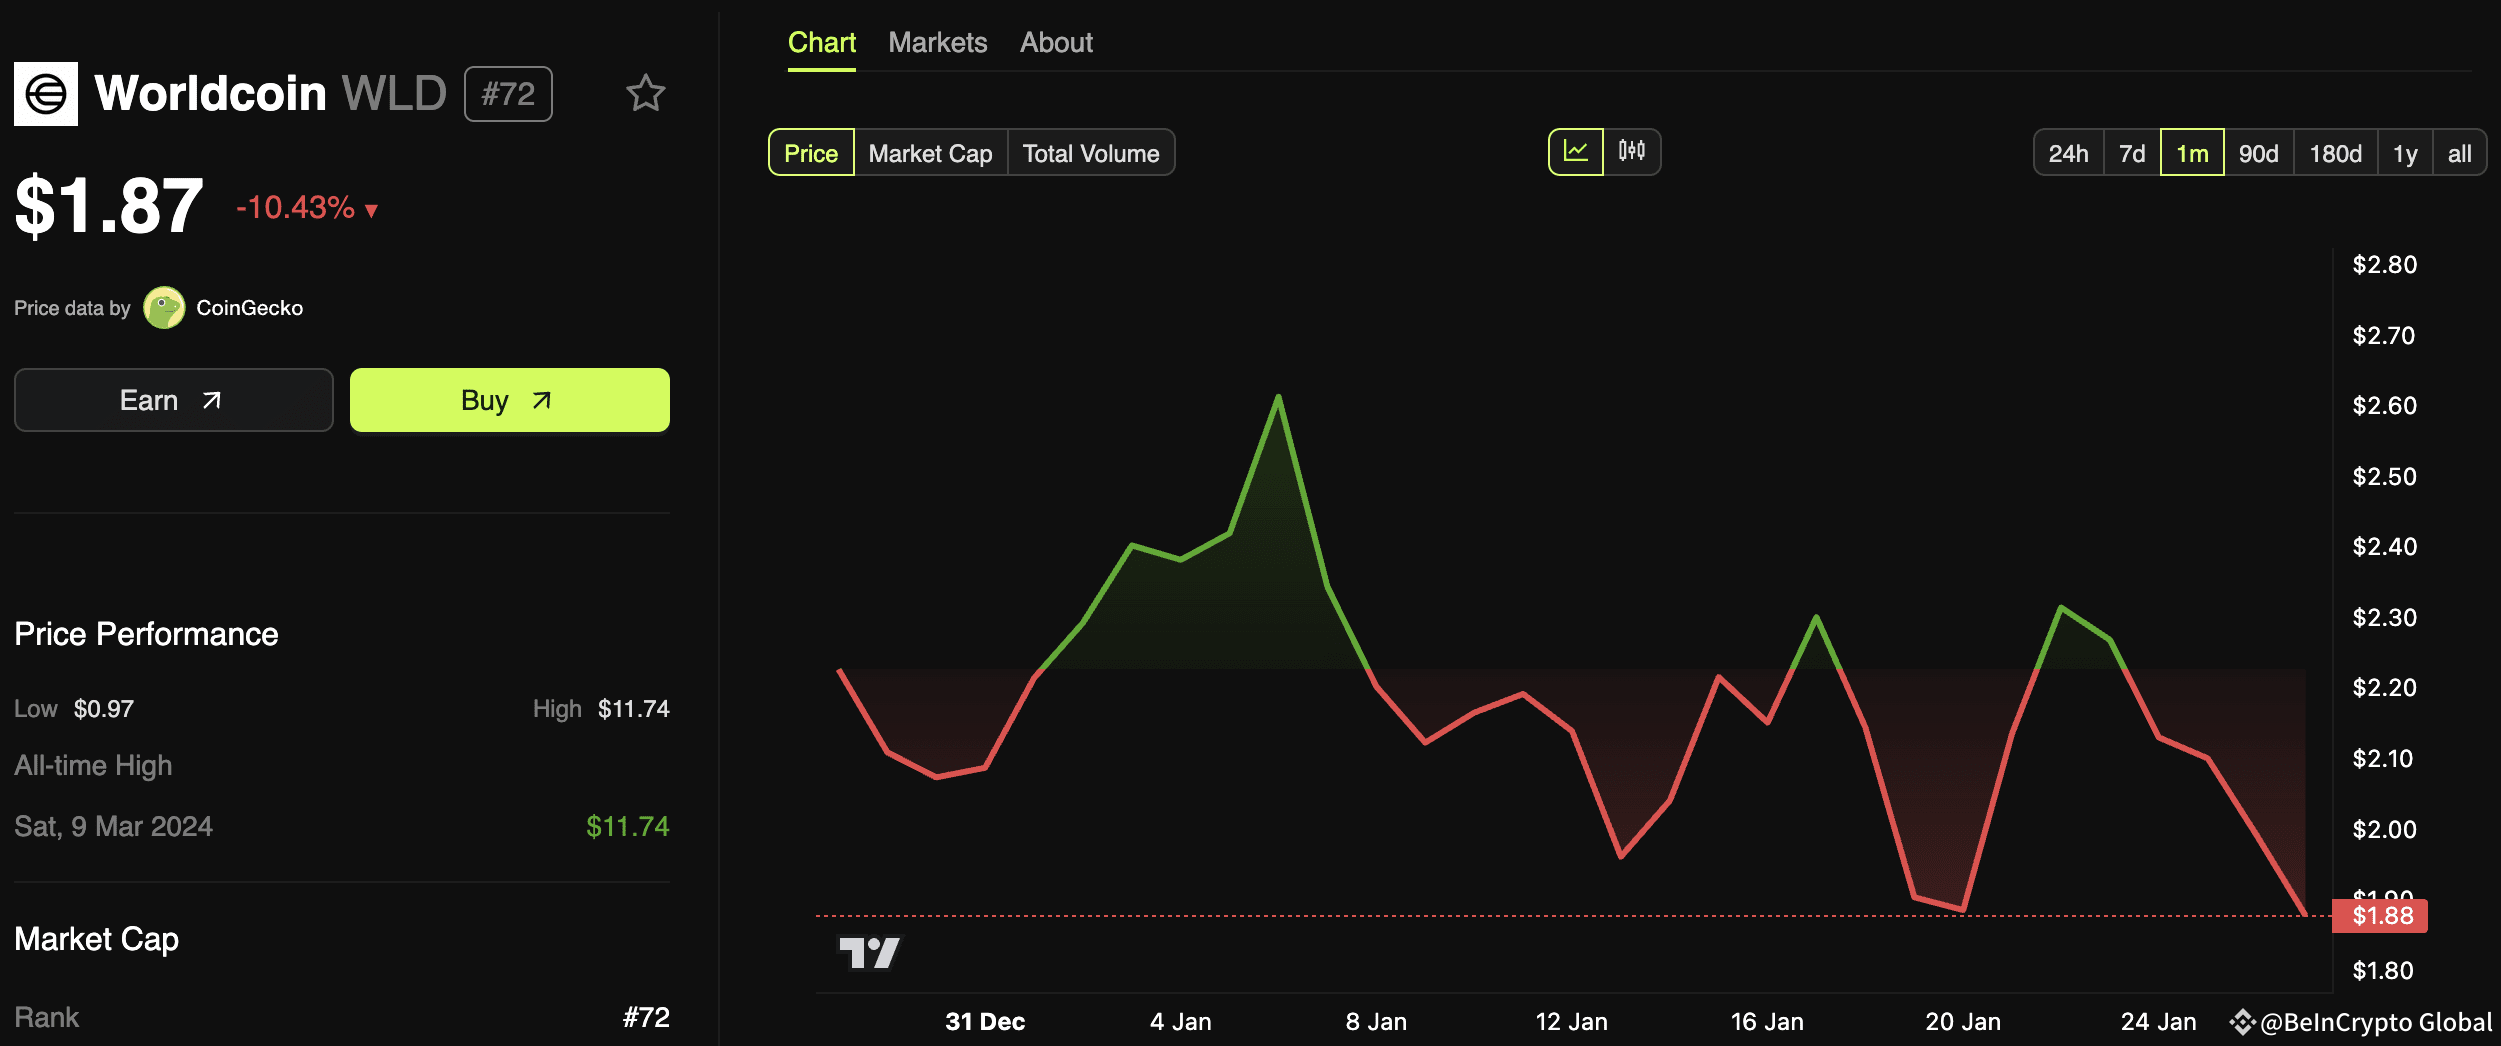Open the About tab
This screenshot has width=2501, height=1046.
tap(1057, 43)
